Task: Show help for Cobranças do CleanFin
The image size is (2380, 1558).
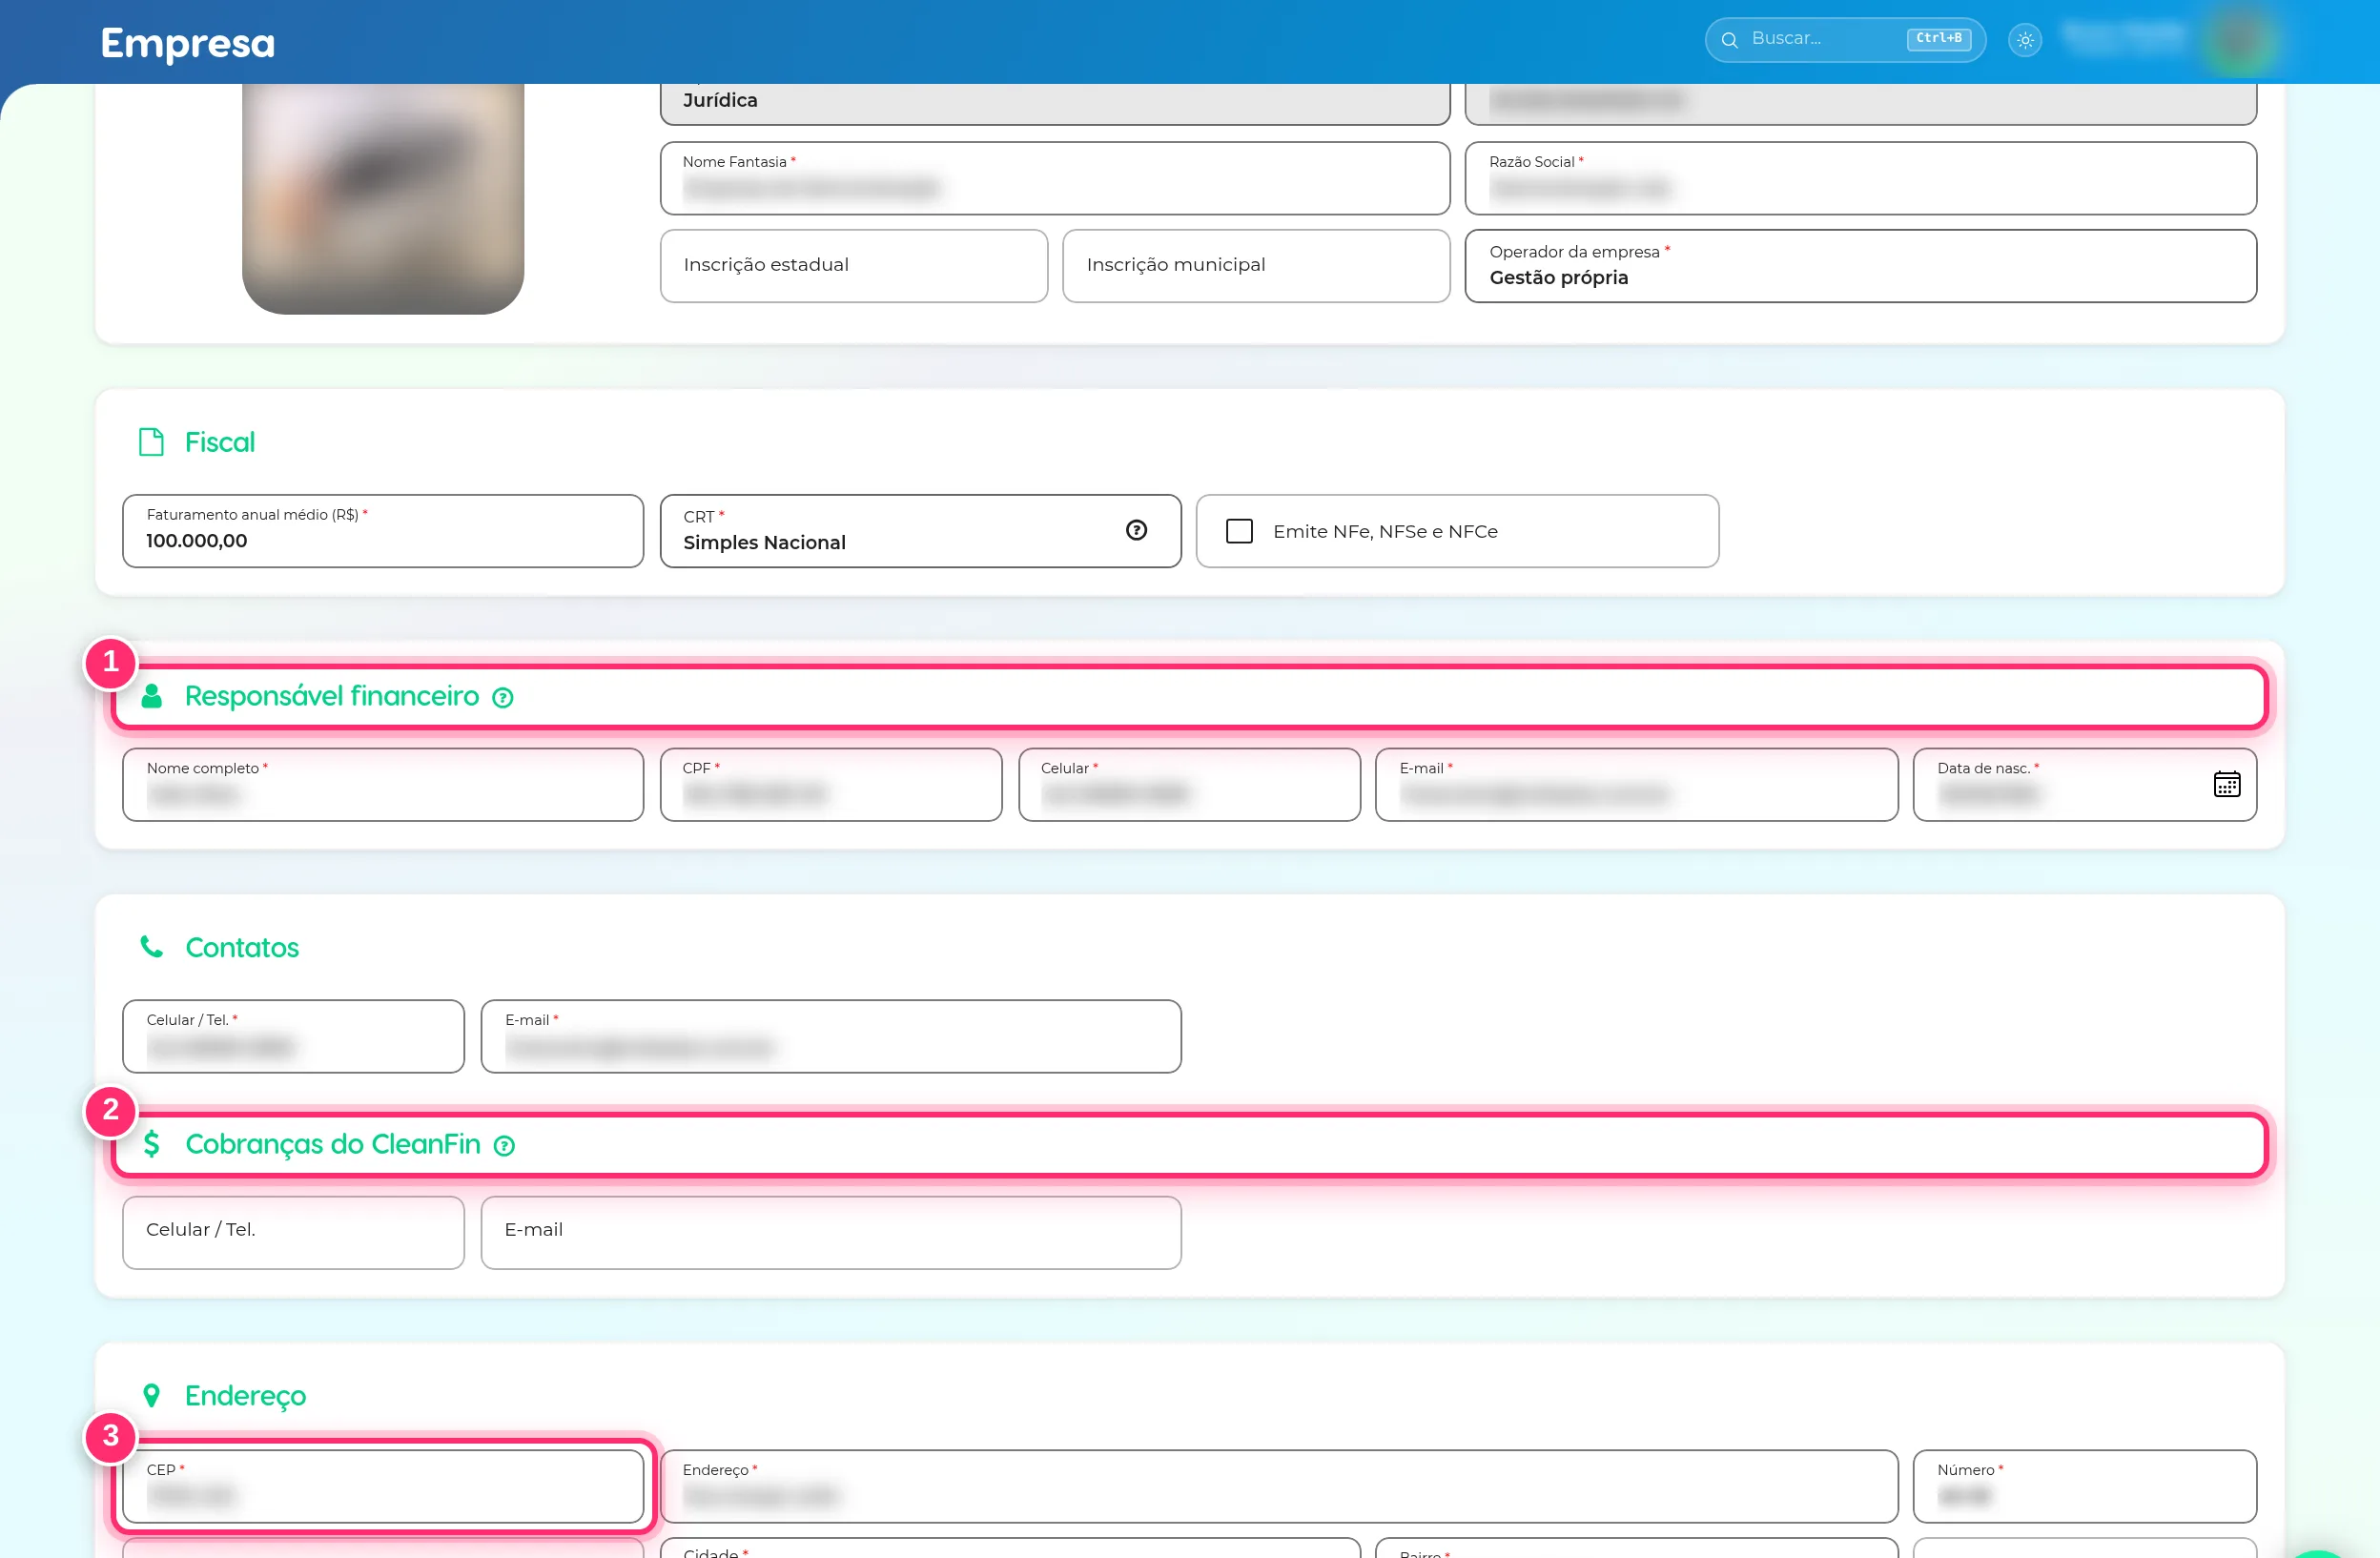Action: [505, 1146]
